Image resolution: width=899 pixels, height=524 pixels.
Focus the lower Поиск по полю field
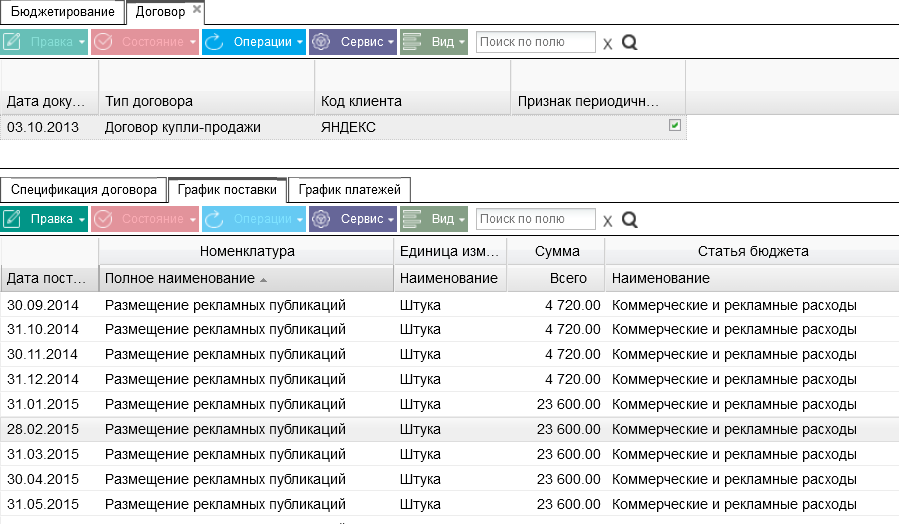(536, 219)
